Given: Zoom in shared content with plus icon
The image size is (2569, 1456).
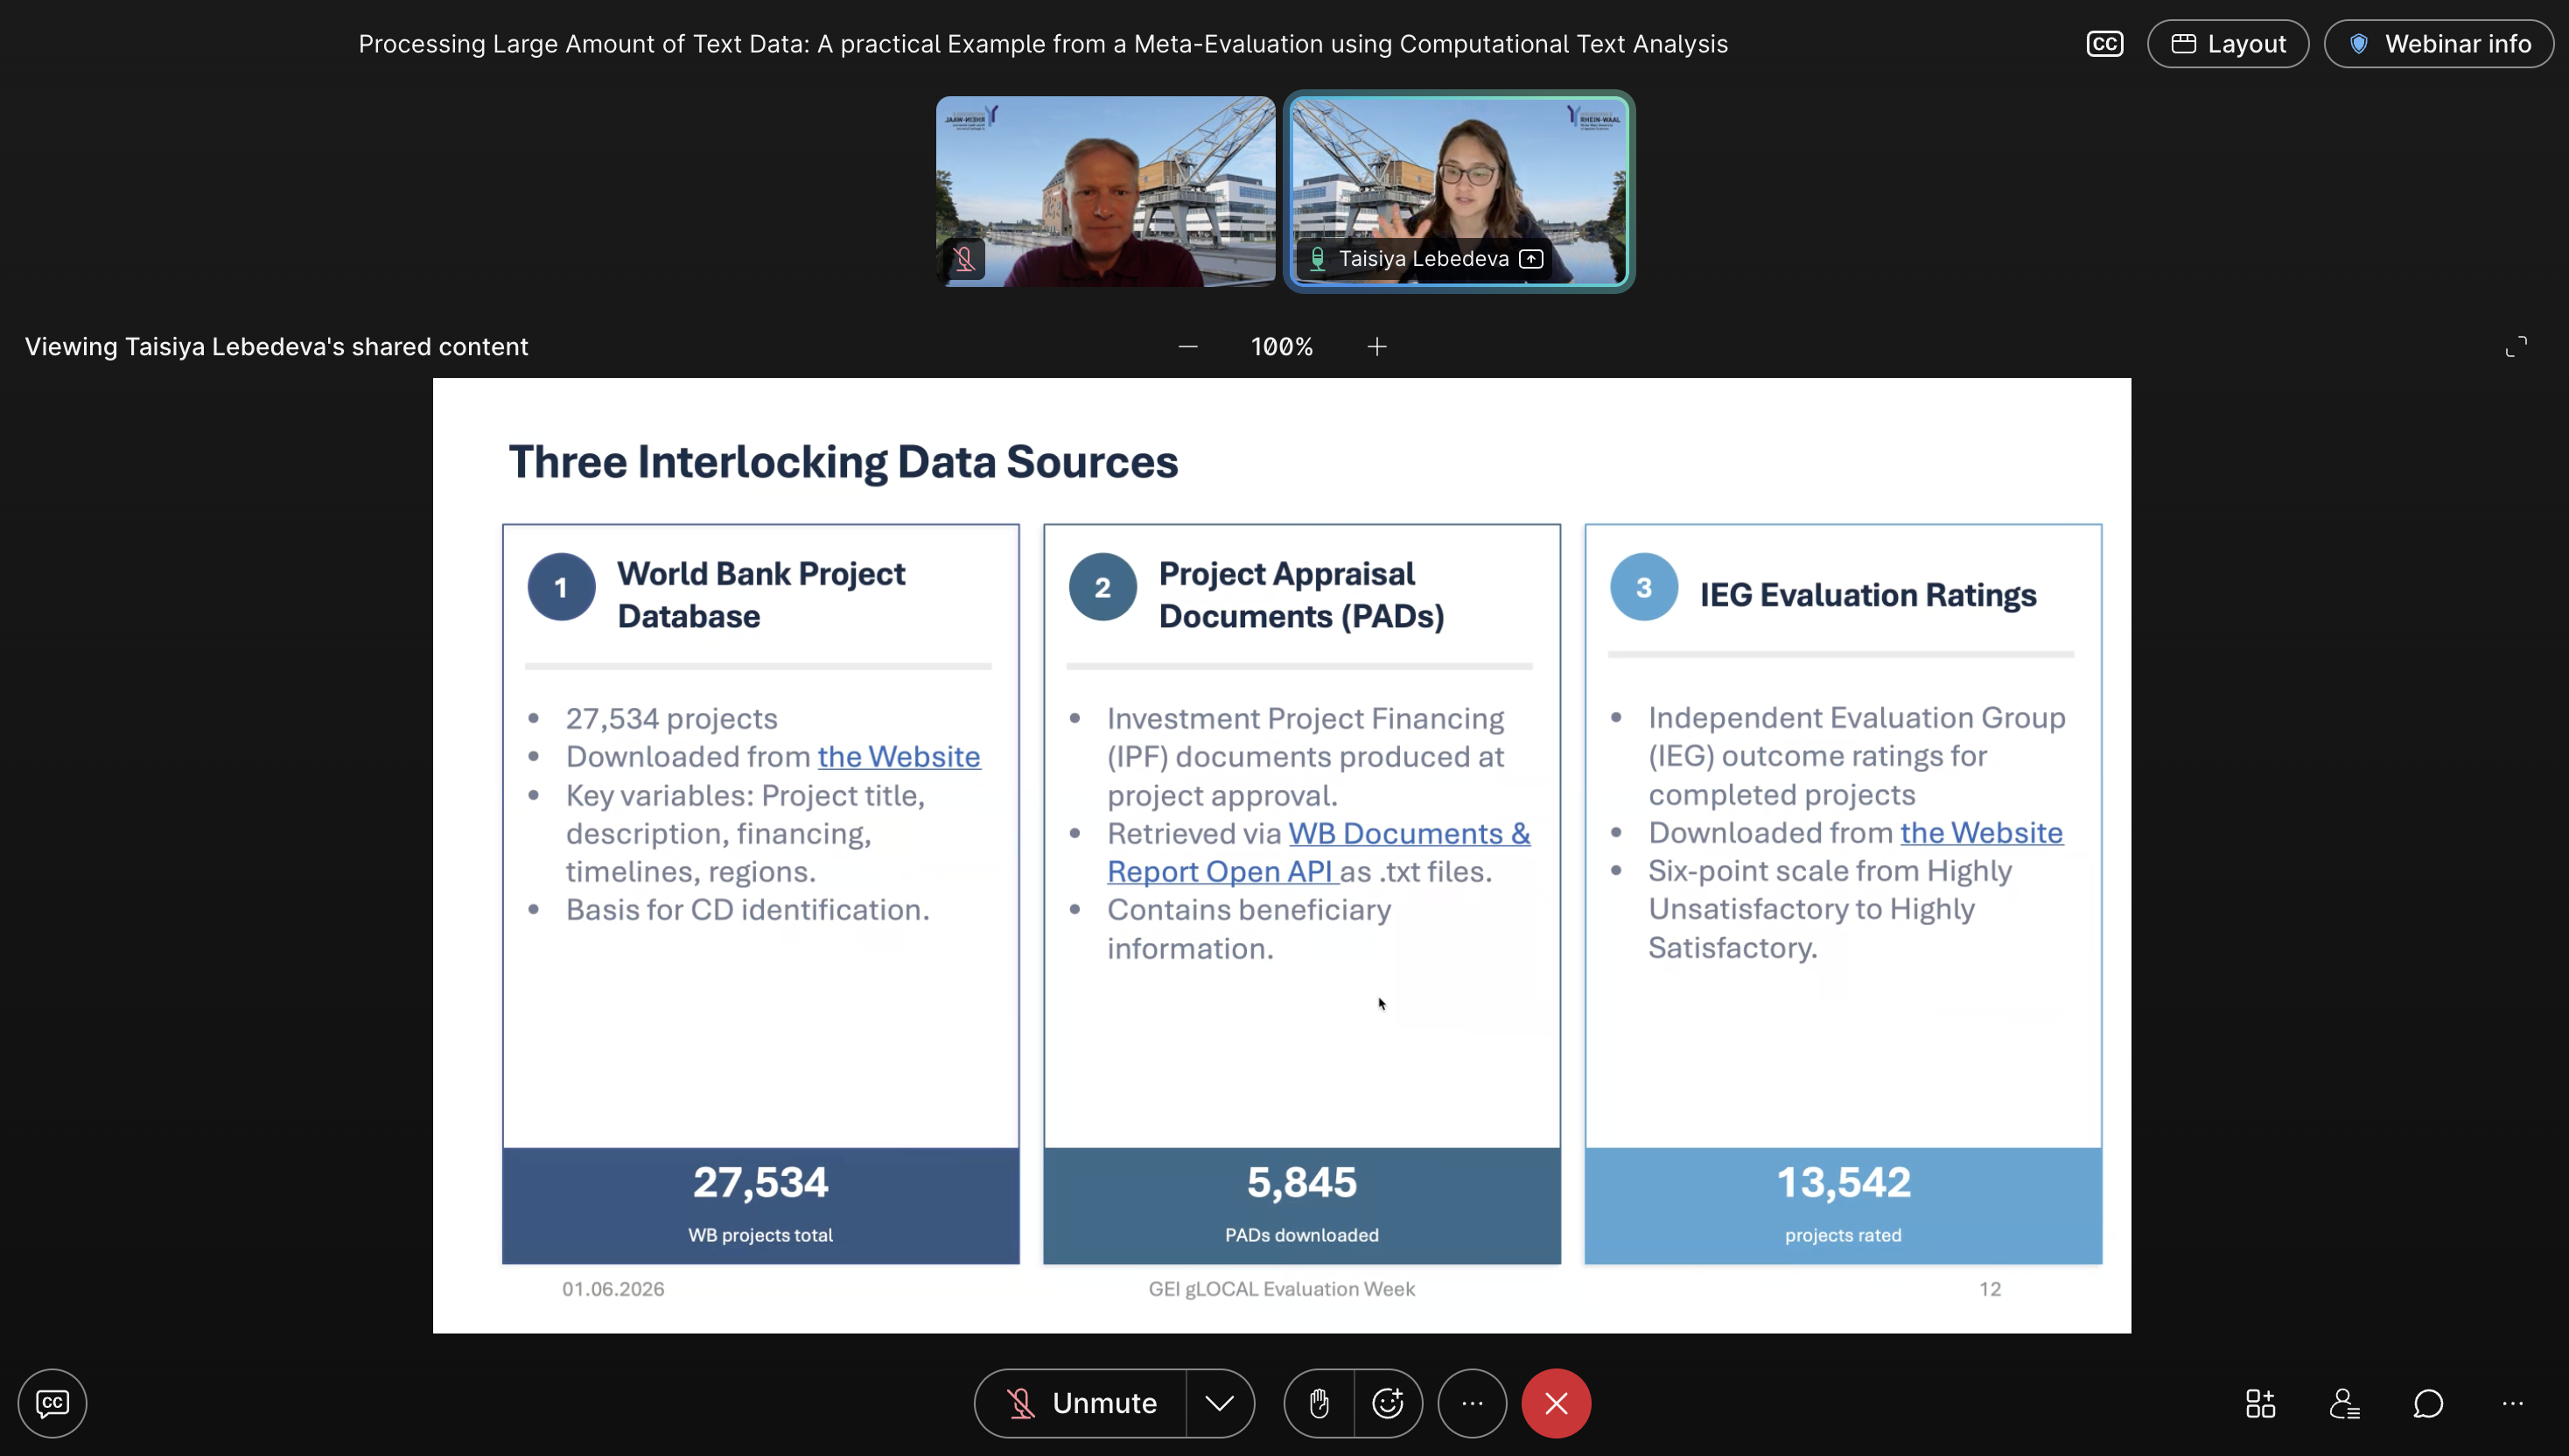Looking at the screenshot, I should click(x=1377, y=347).
